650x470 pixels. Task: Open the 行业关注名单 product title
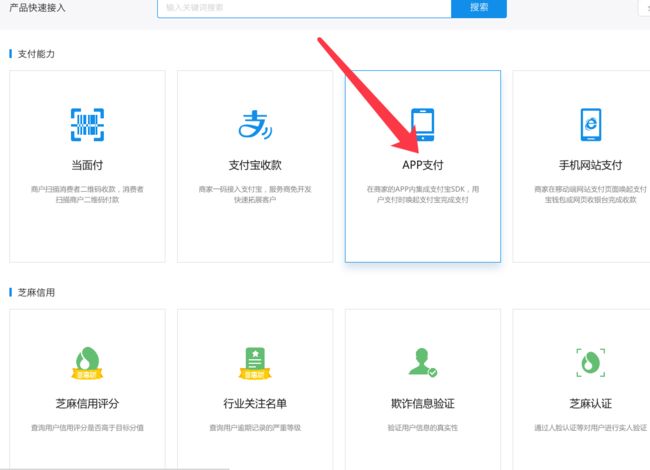click(255, 403)
